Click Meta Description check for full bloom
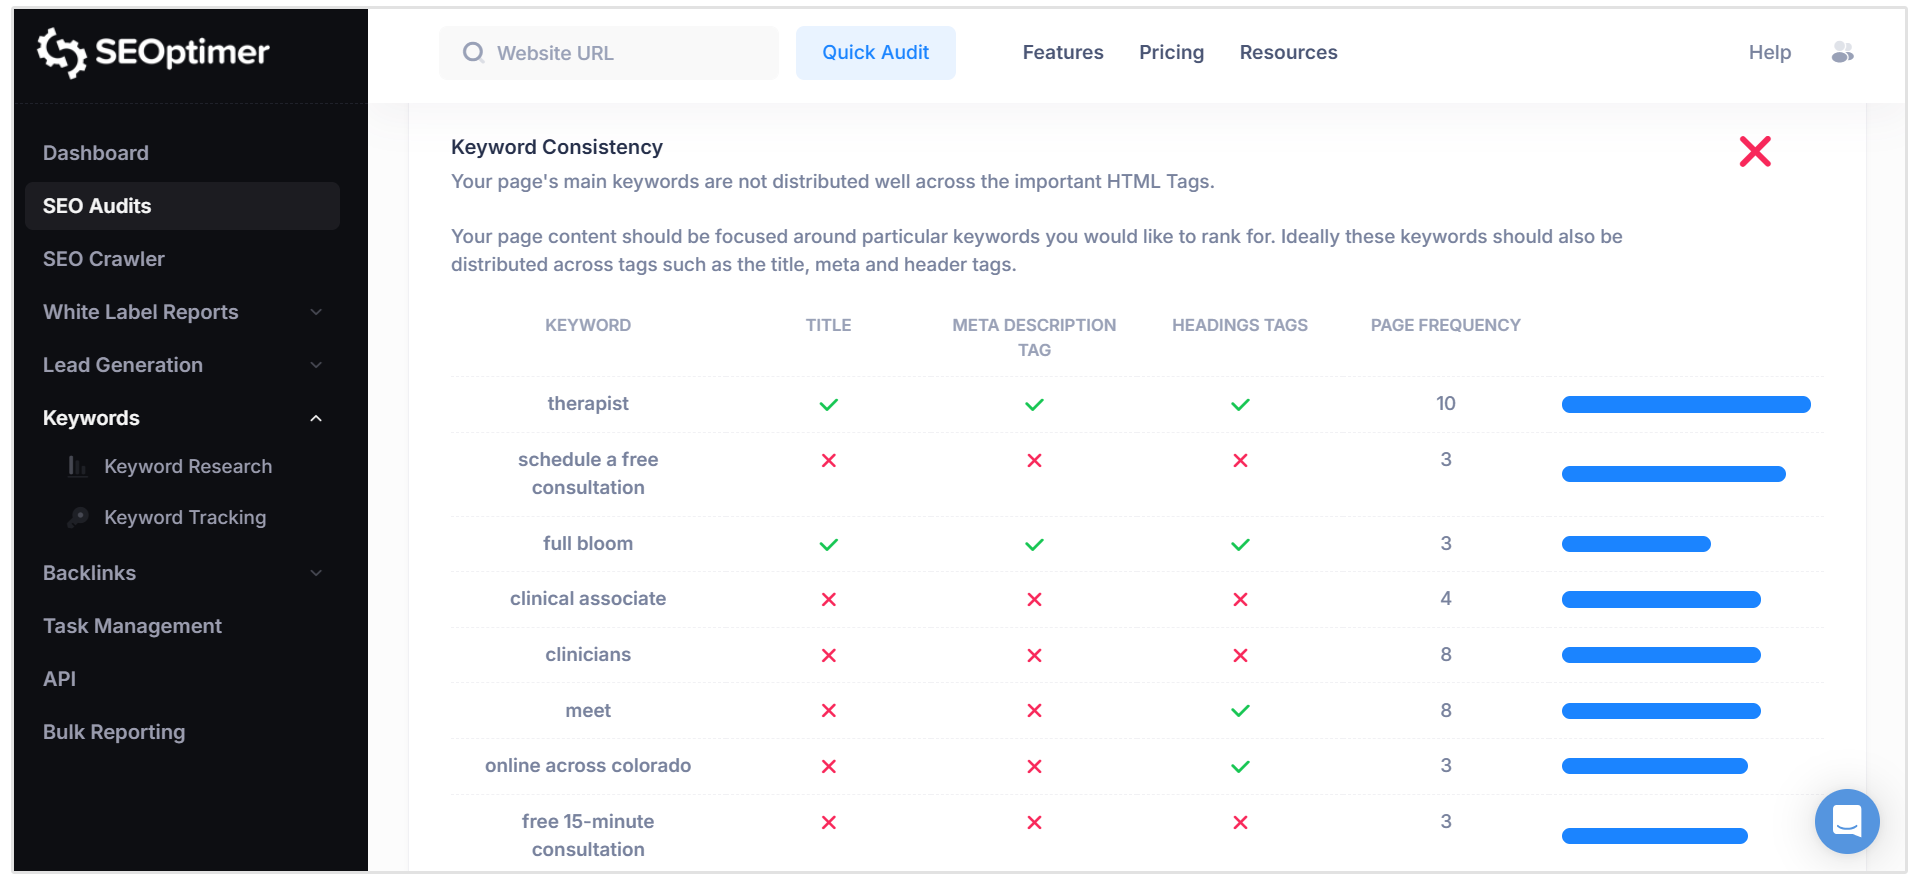The image size is (1920, 880). pyautogui.click(x=1034, y=544)
